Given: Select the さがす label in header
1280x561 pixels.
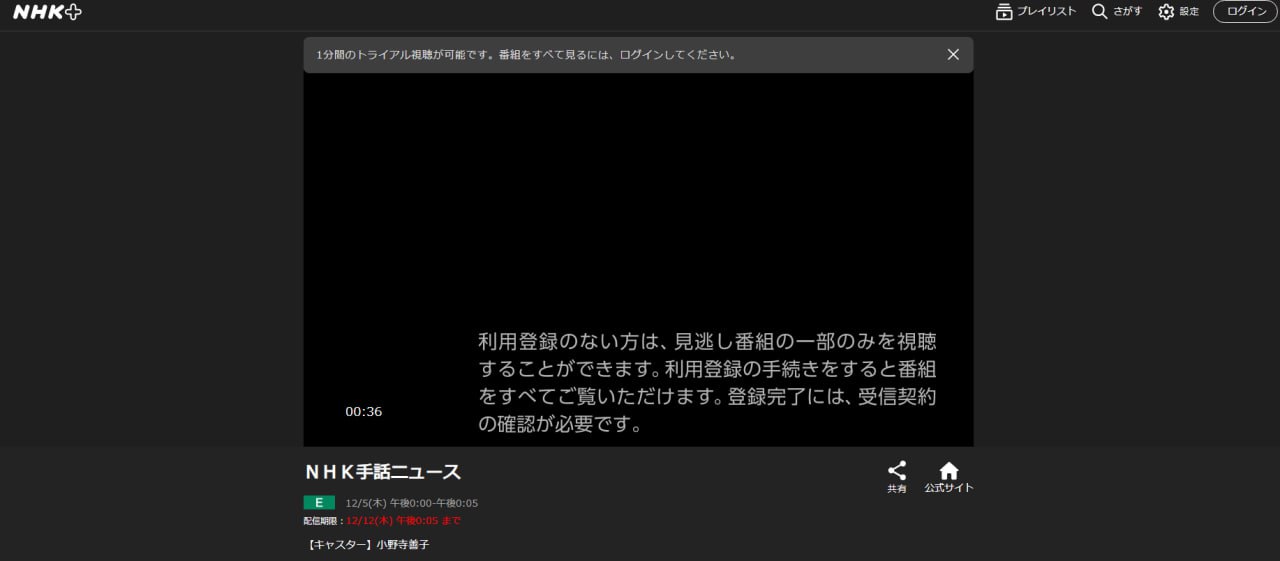Looking at the screenshot, I should point(1127,12).
